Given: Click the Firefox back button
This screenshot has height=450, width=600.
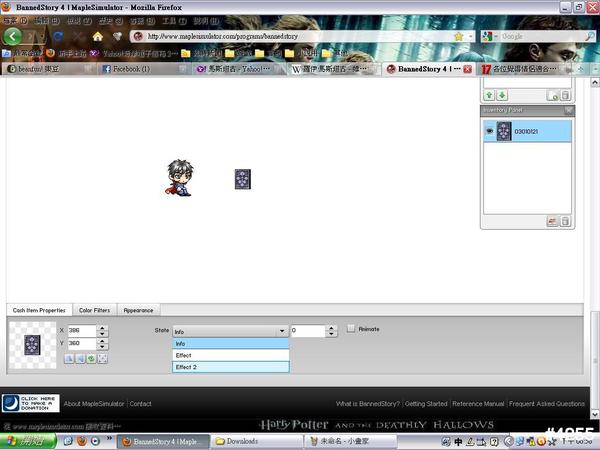Looking at the screenshot, I should point(13,37).
